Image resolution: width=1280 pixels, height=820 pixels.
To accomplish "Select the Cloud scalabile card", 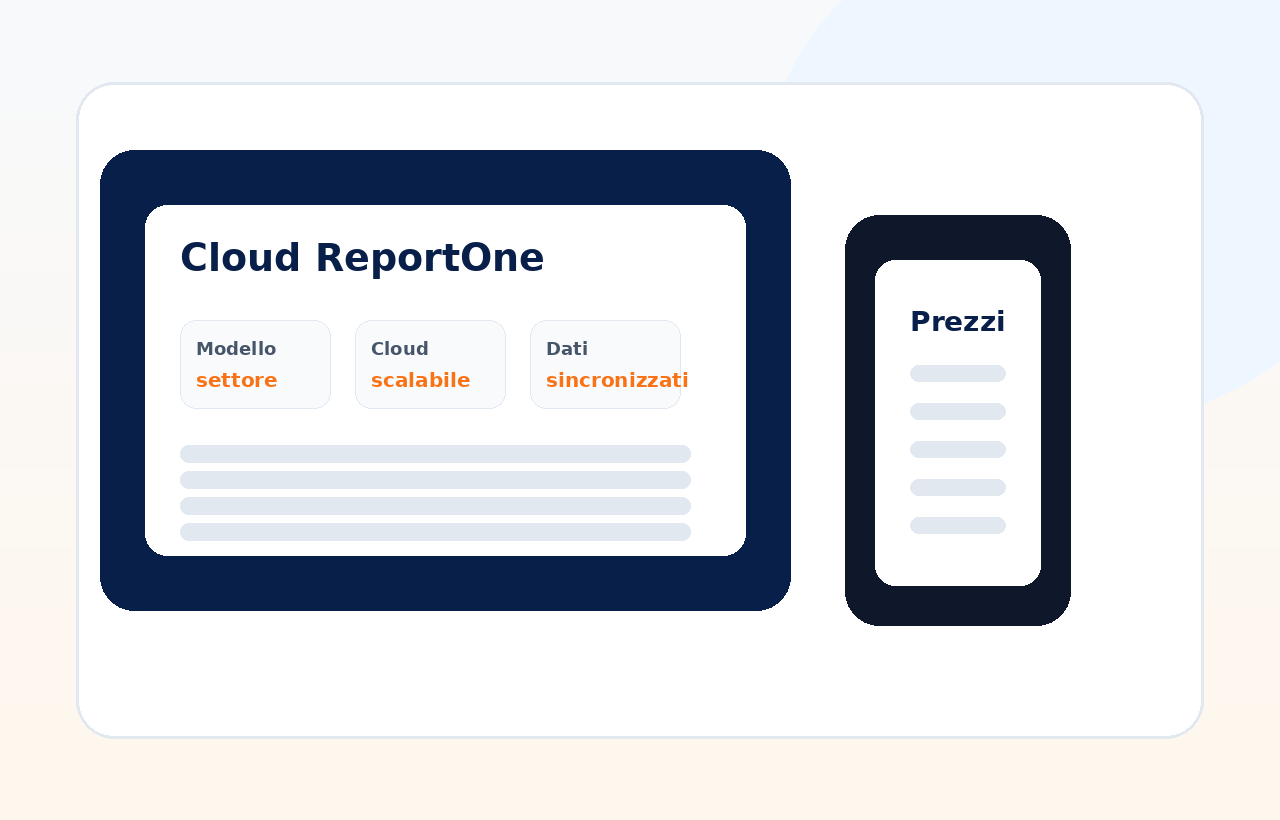I will [x=430, y=364].
